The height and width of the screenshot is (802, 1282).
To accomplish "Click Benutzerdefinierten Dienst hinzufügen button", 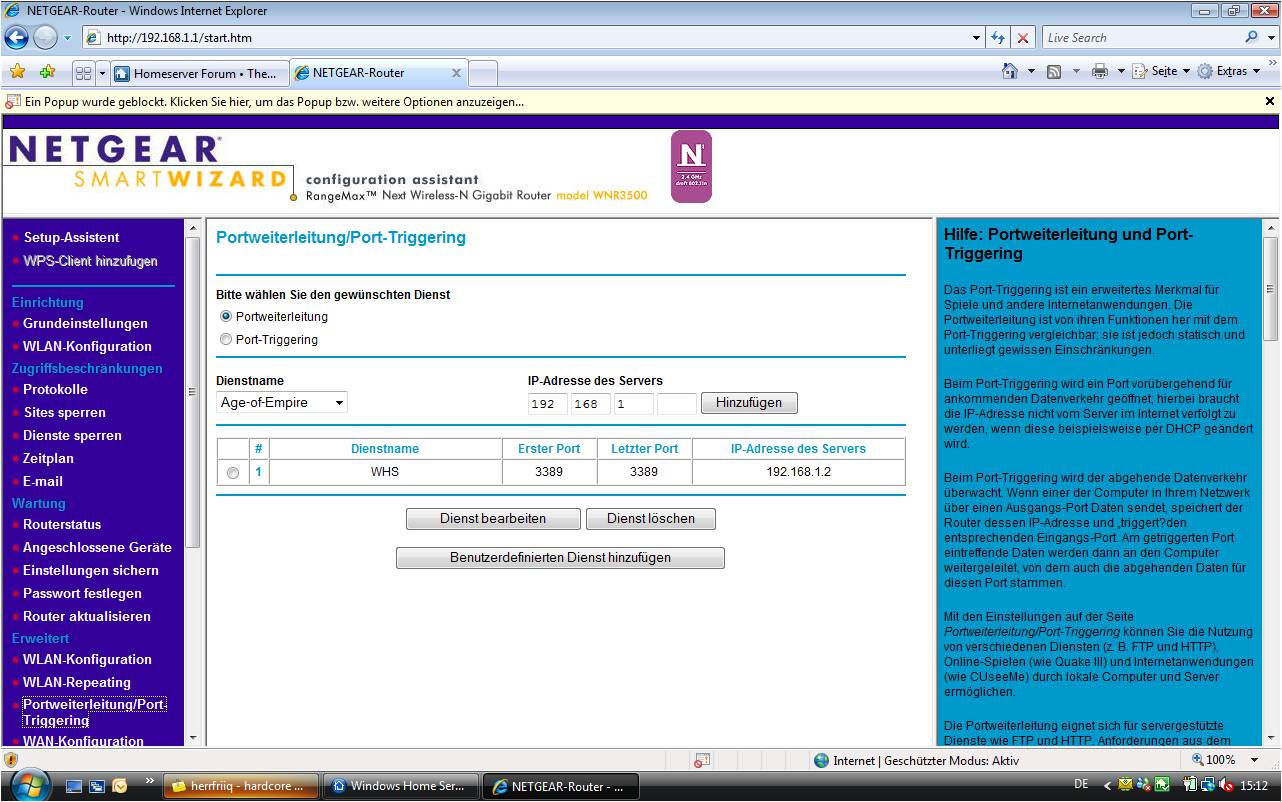I will coord(560,558).
